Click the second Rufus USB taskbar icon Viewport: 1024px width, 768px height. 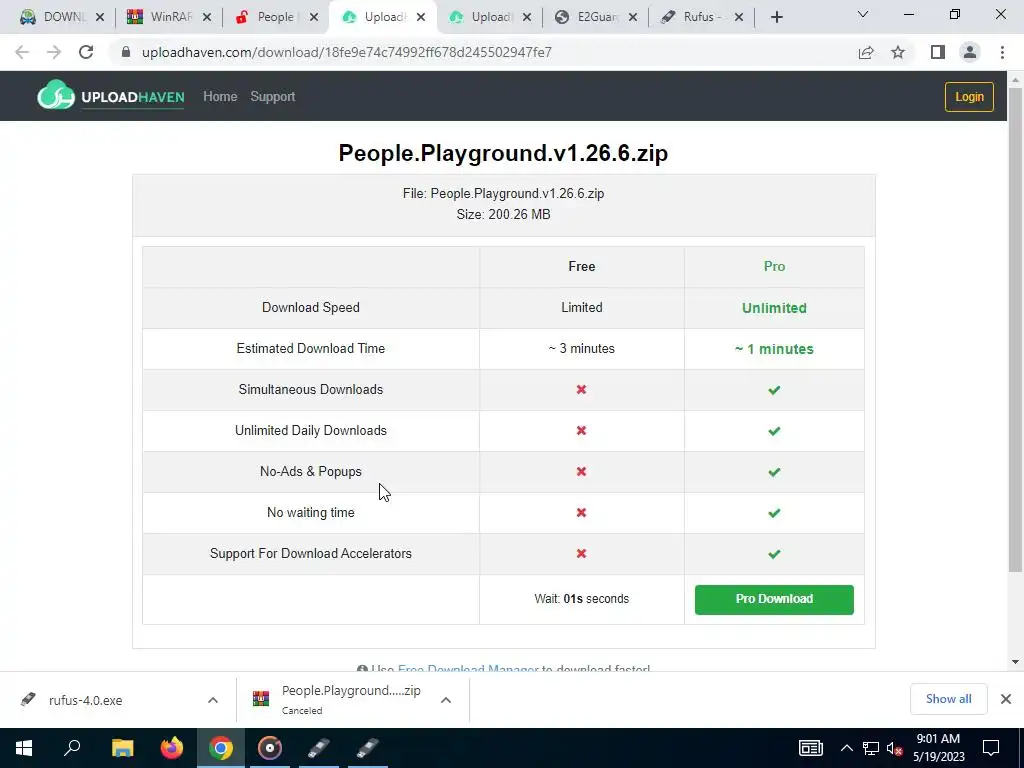368,748
